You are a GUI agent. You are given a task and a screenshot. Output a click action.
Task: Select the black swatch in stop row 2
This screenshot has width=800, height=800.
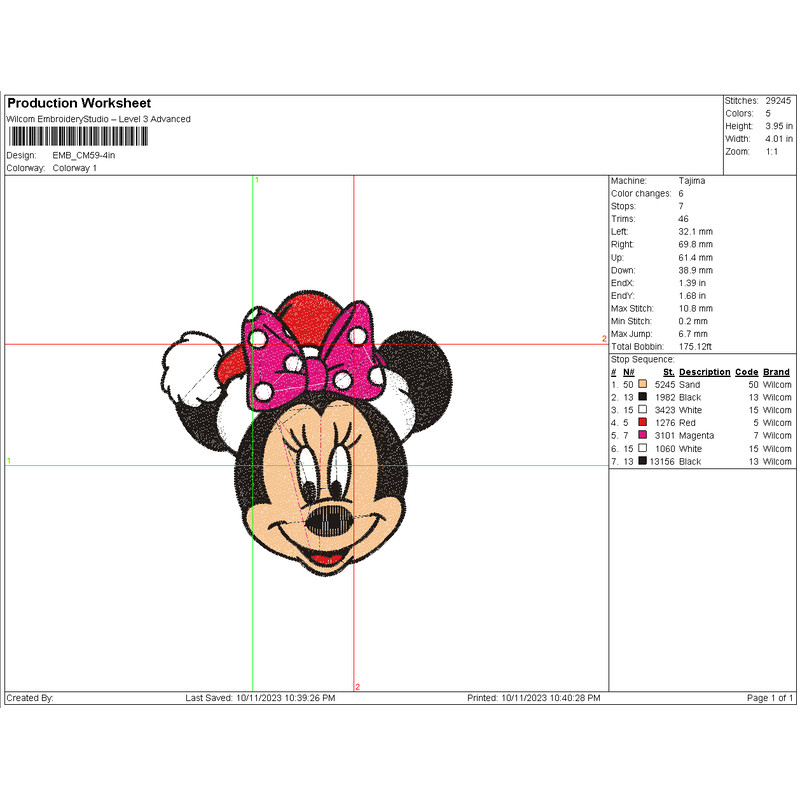click(x=642, y=397)
